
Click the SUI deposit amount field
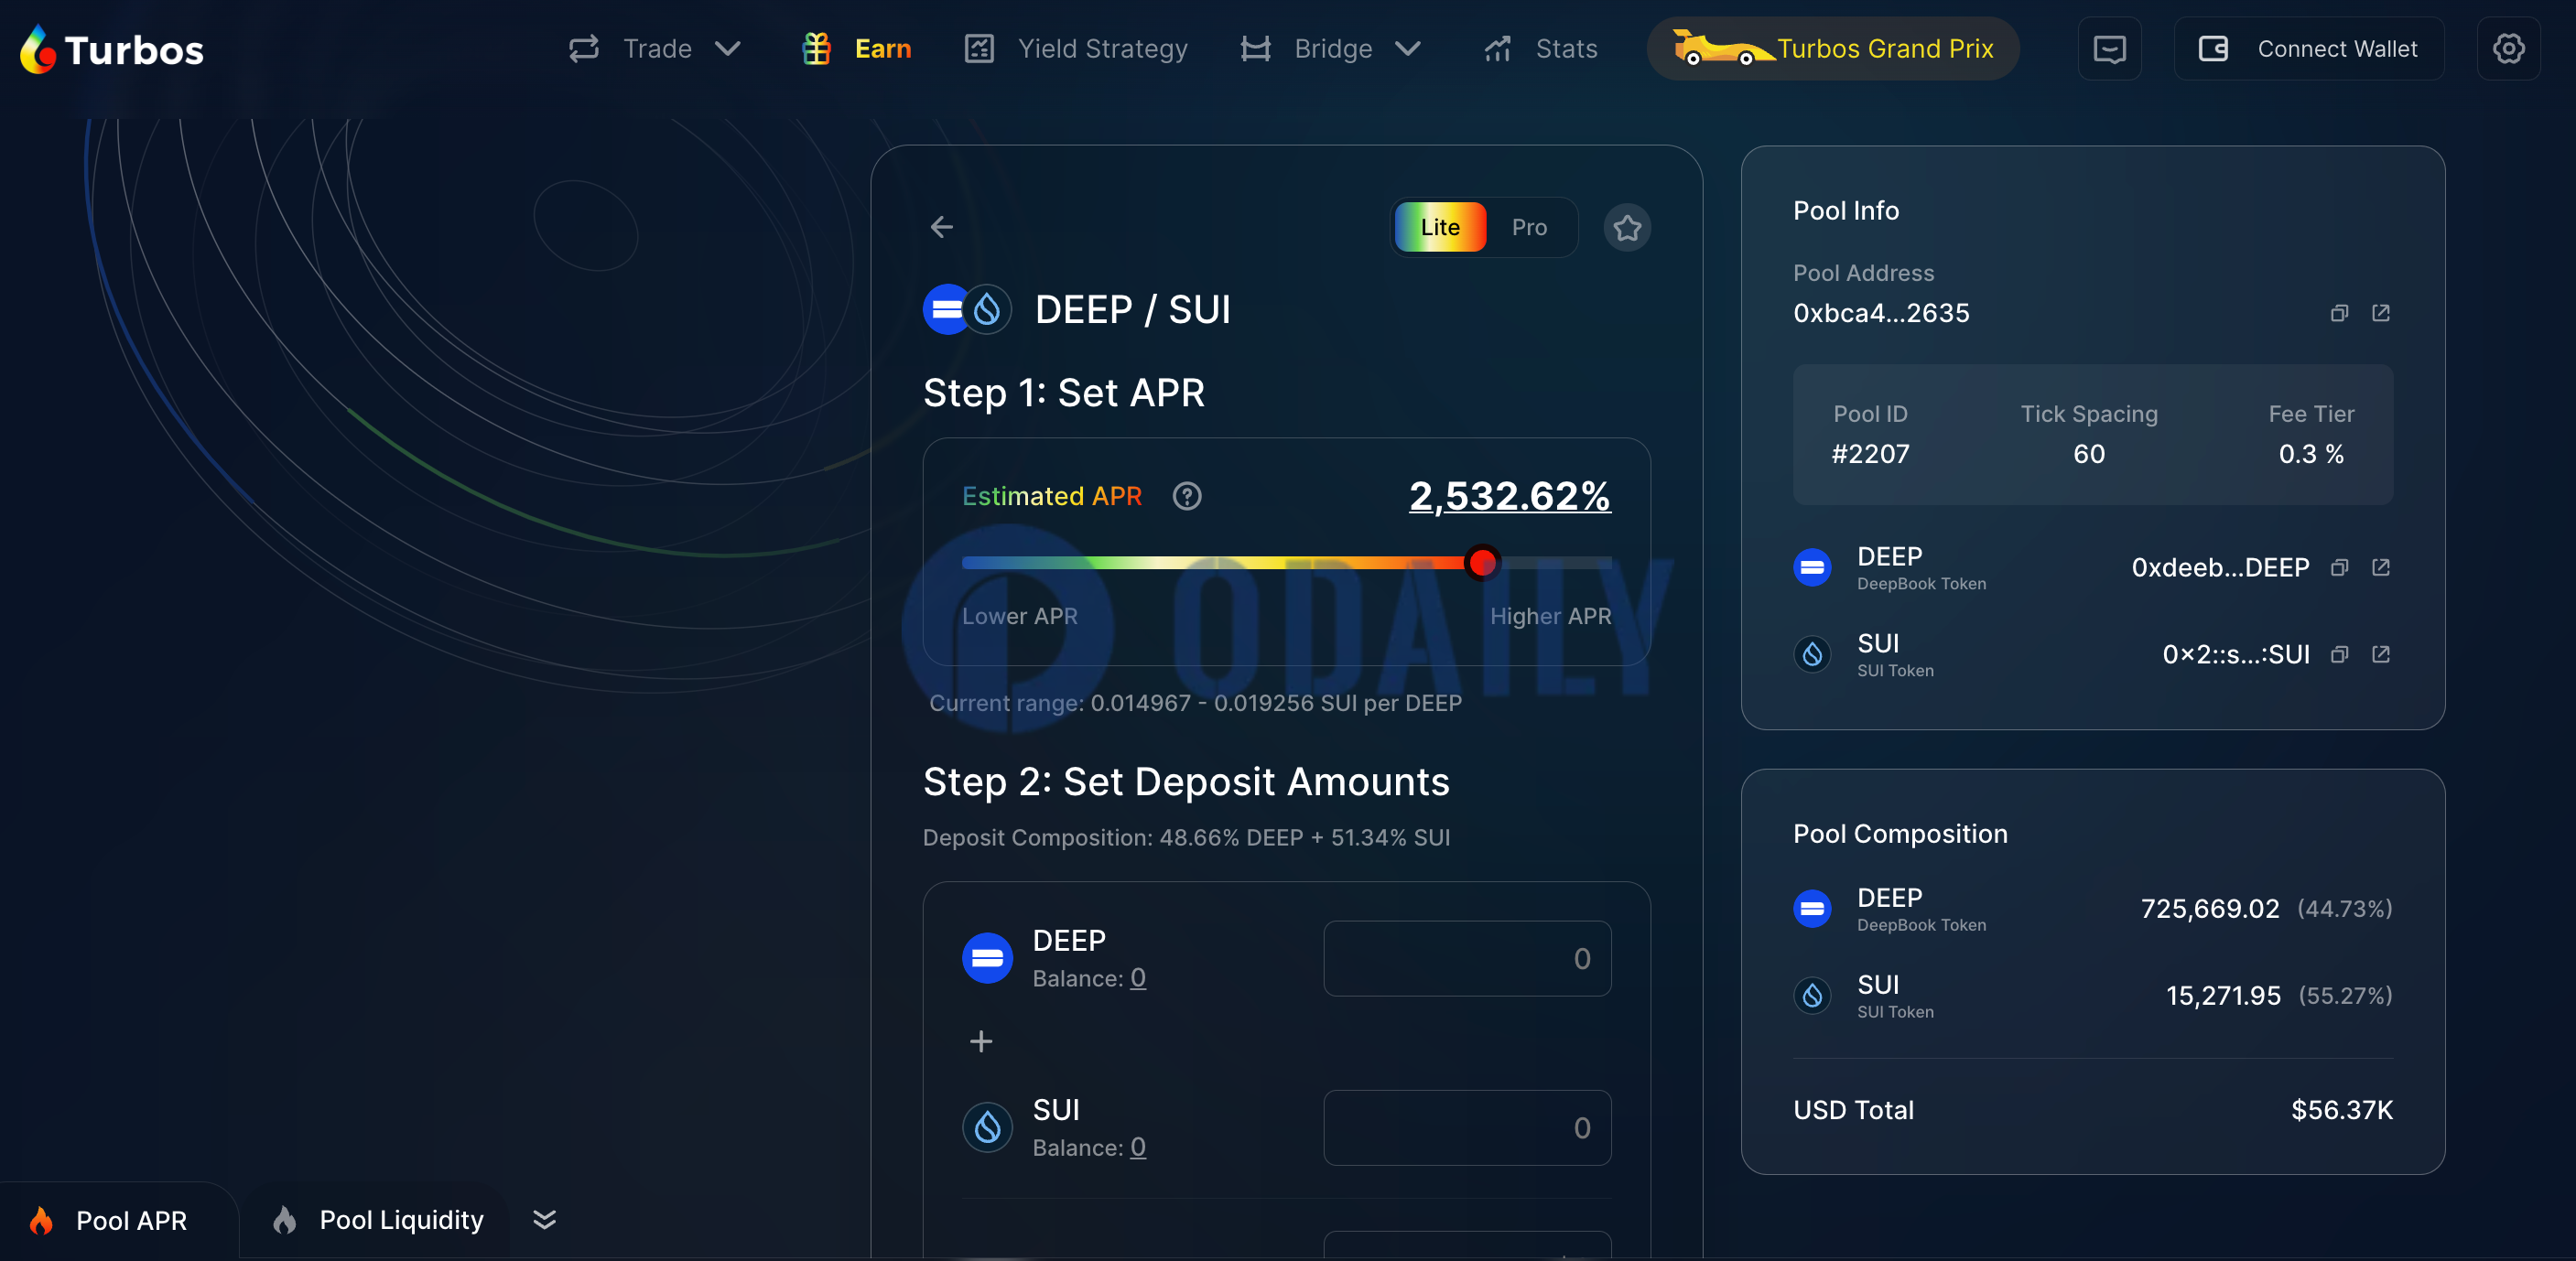click(1467, 1128)
